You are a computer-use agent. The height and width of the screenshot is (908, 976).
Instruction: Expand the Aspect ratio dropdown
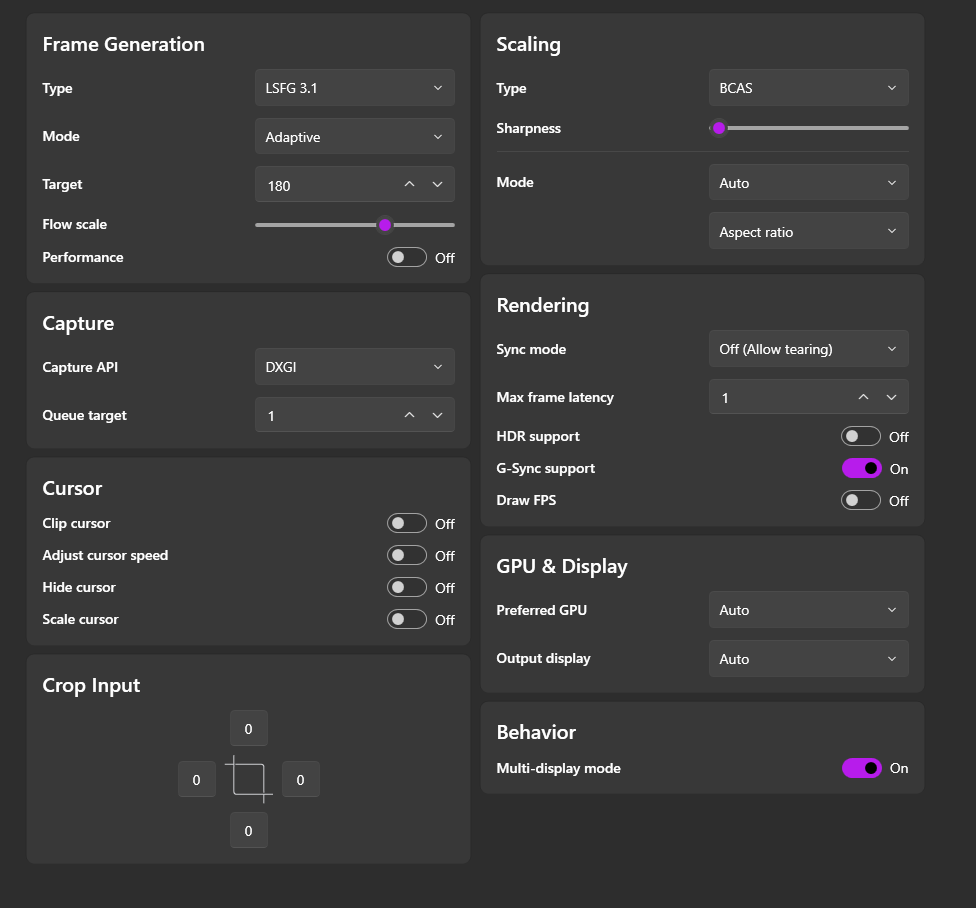pos(808,232)
